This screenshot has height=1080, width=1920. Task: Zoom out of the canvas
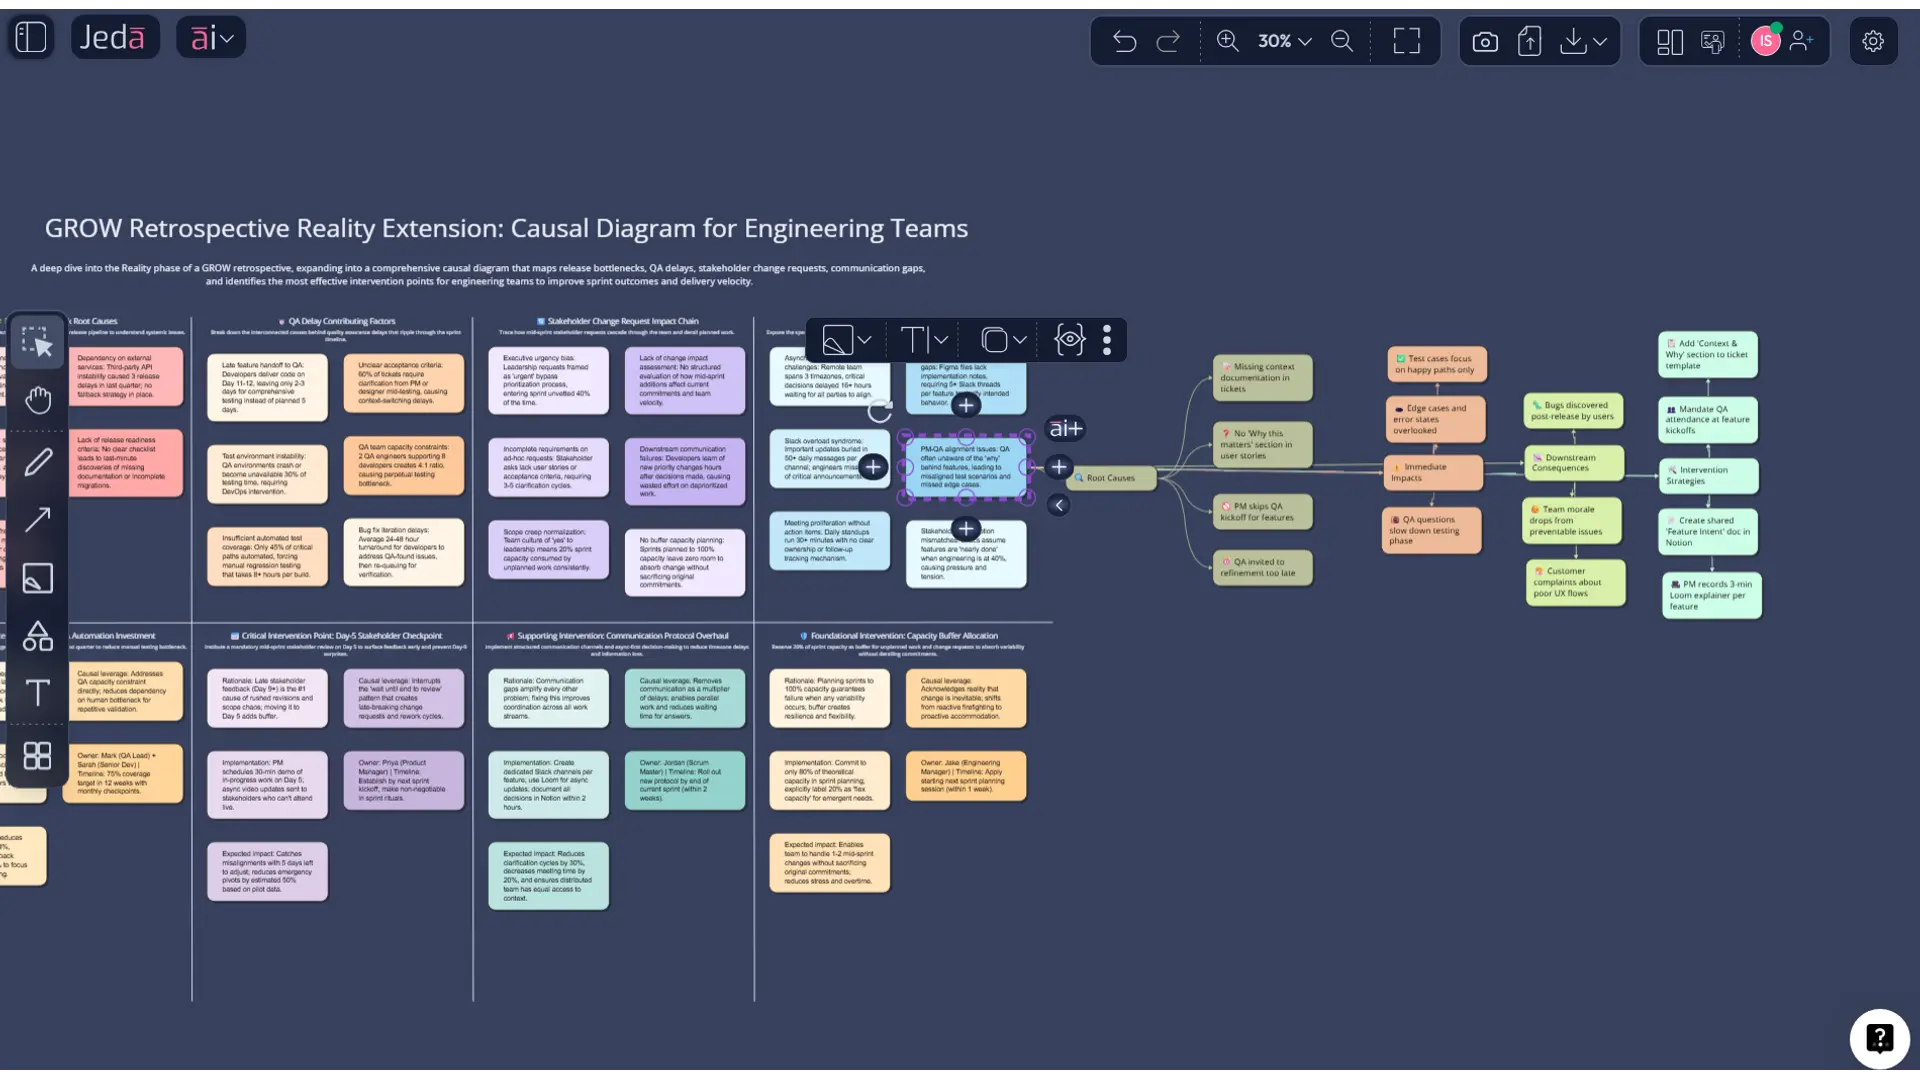tap(1342, 41)
